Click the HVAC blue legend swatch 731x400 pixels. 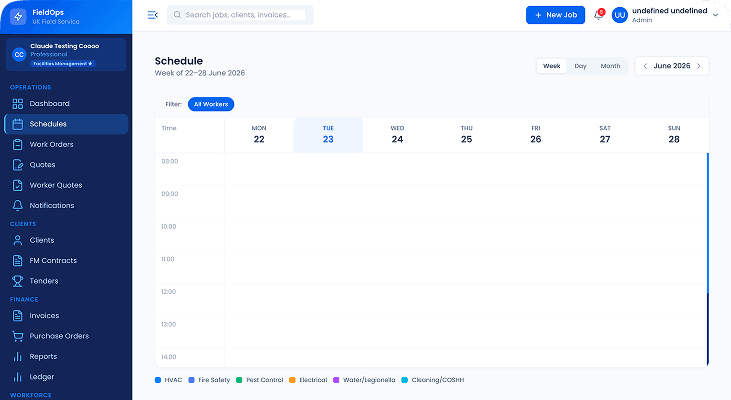[158, 380]
